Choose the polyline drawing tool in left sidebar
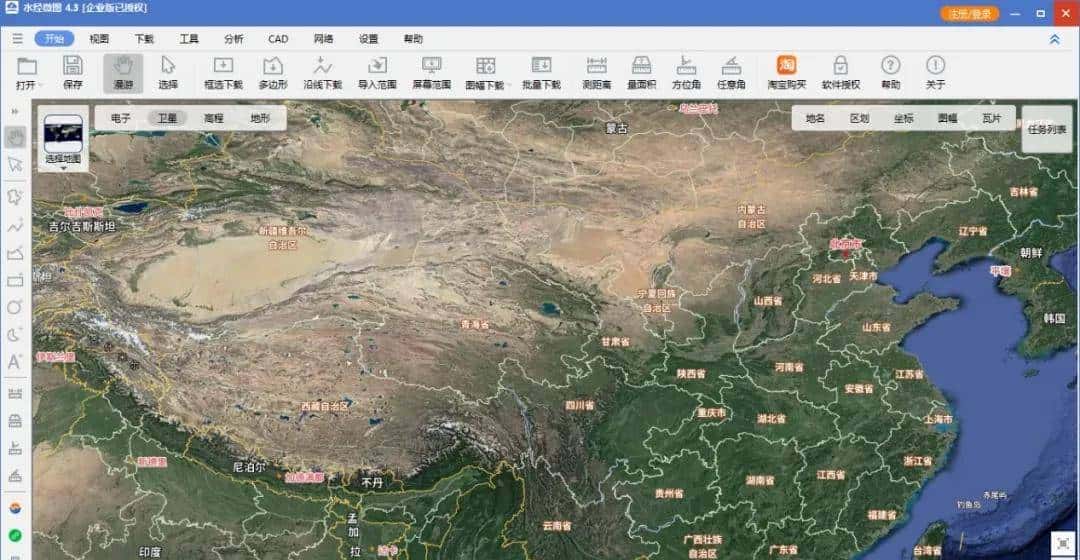Image resolution: width=1080 pixels, height=560 pixels. pyautogui.click(x=15, y=226)
